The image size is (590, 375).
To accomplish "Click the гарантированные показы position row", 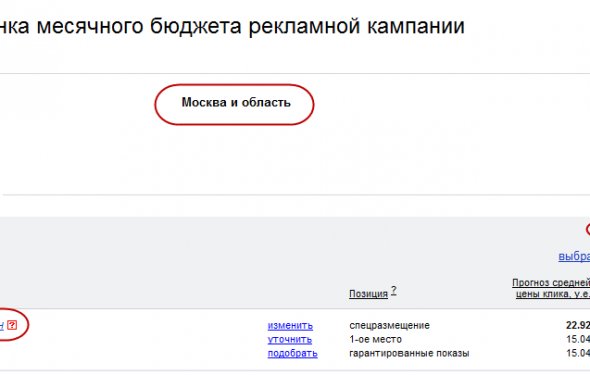I will (x=409, y=354).
